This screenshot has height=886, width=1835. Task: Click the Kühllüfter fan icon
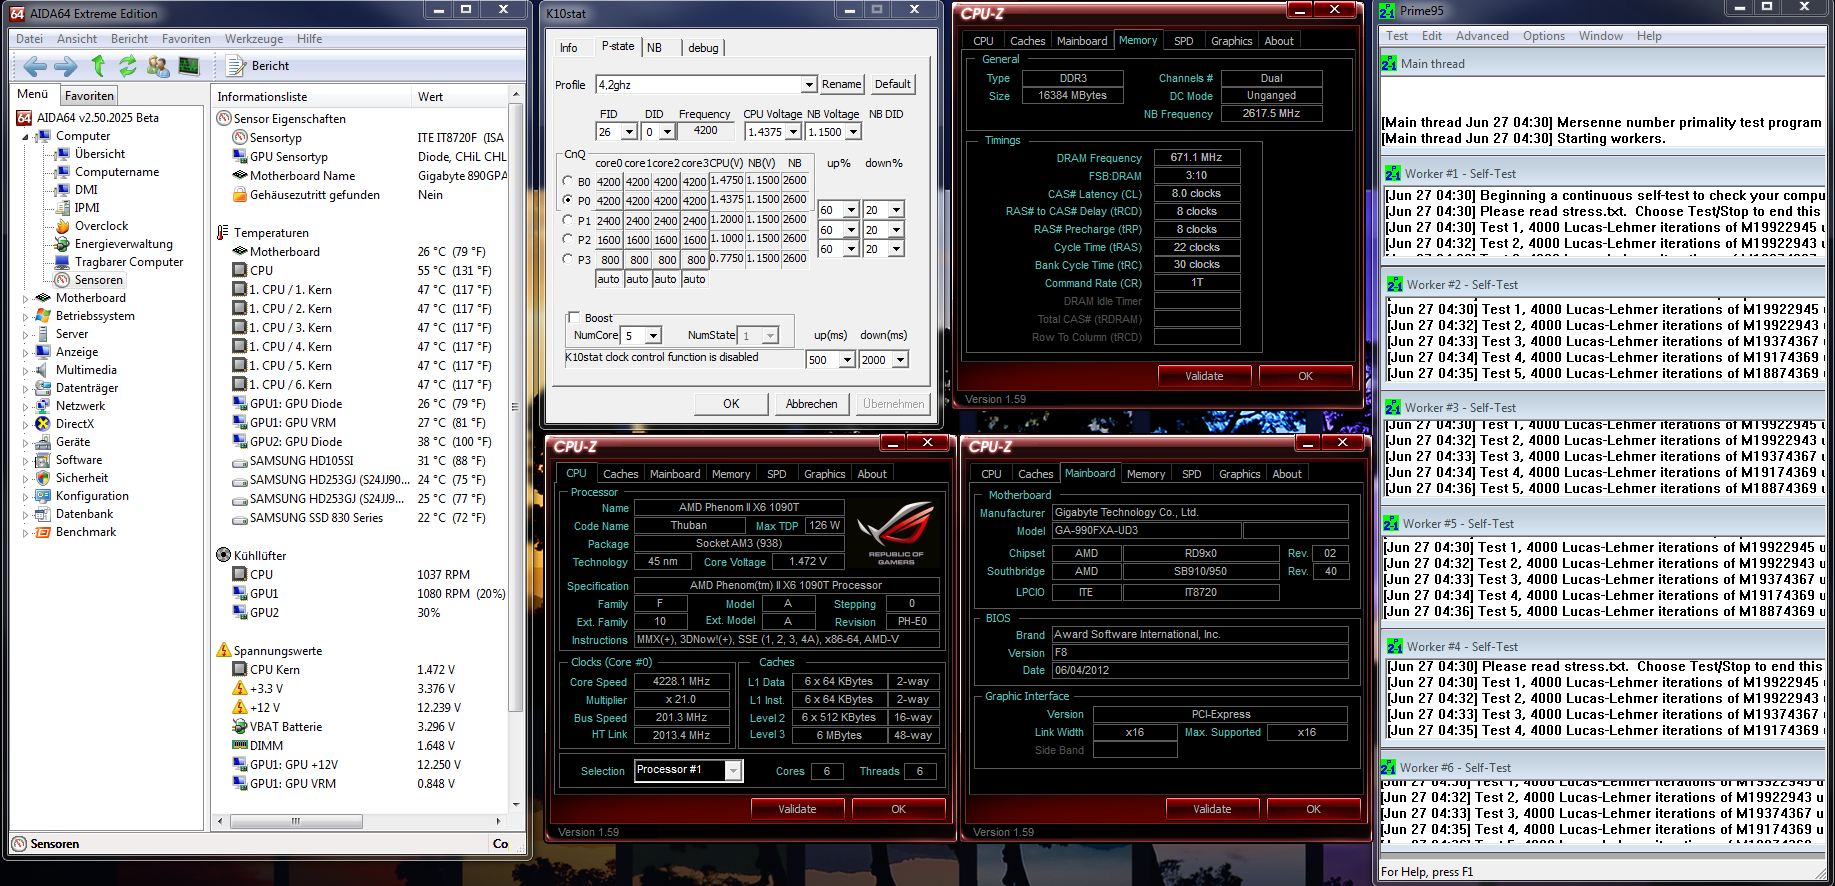pyautogui.click(x=224, y=555)
